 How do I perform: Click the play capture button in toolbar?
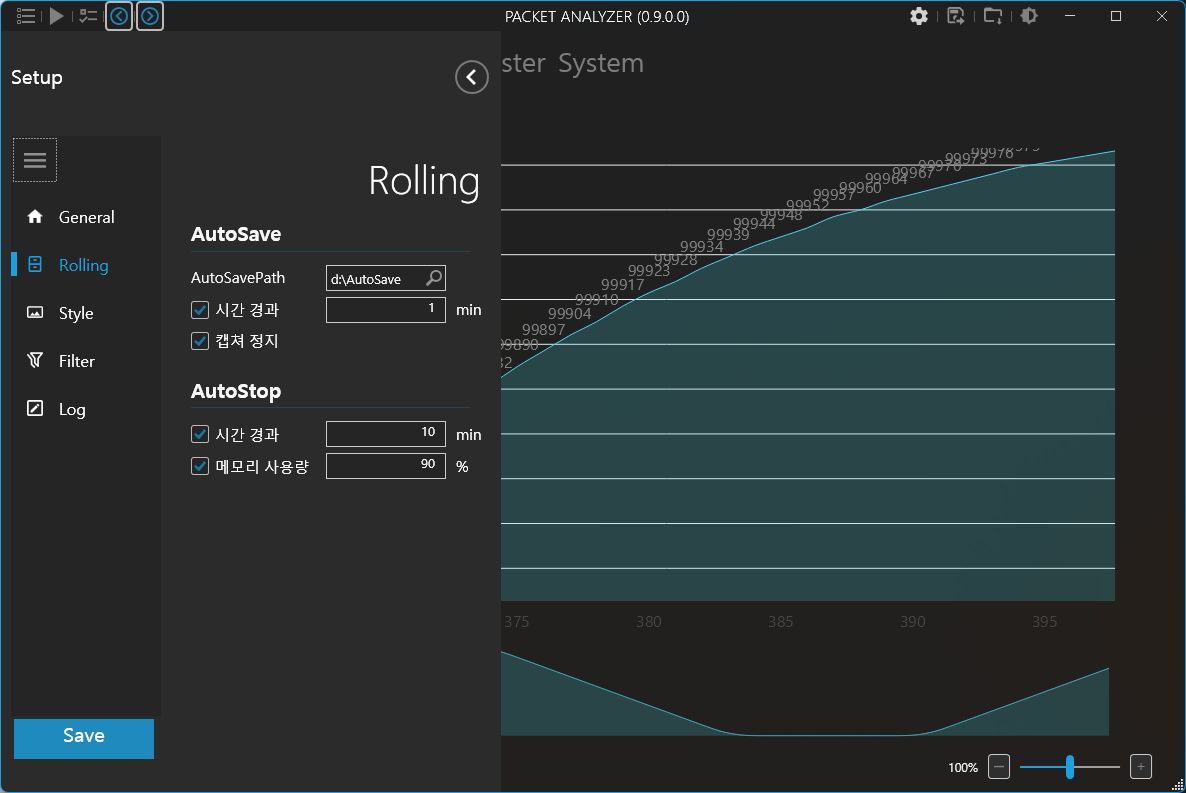[x=57, y=16]
